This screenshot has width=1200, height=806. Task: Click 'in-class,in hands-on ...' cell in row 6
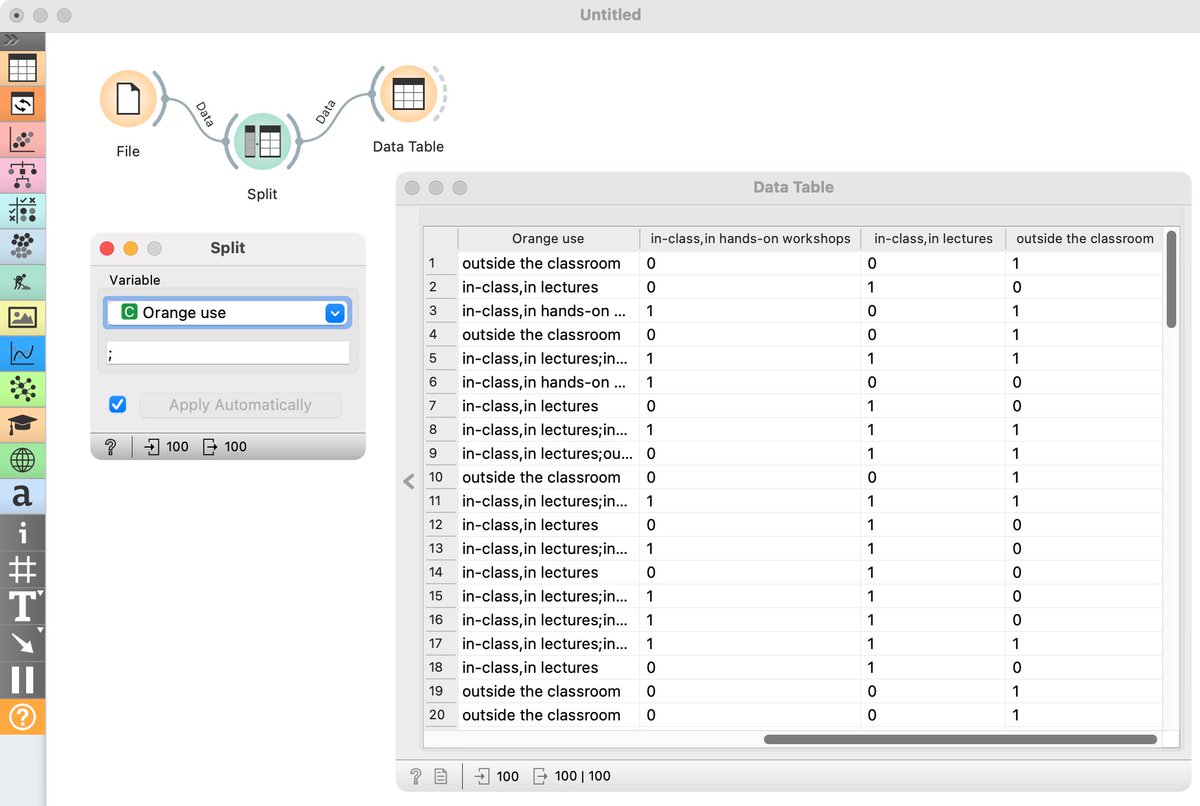[548, 382]
